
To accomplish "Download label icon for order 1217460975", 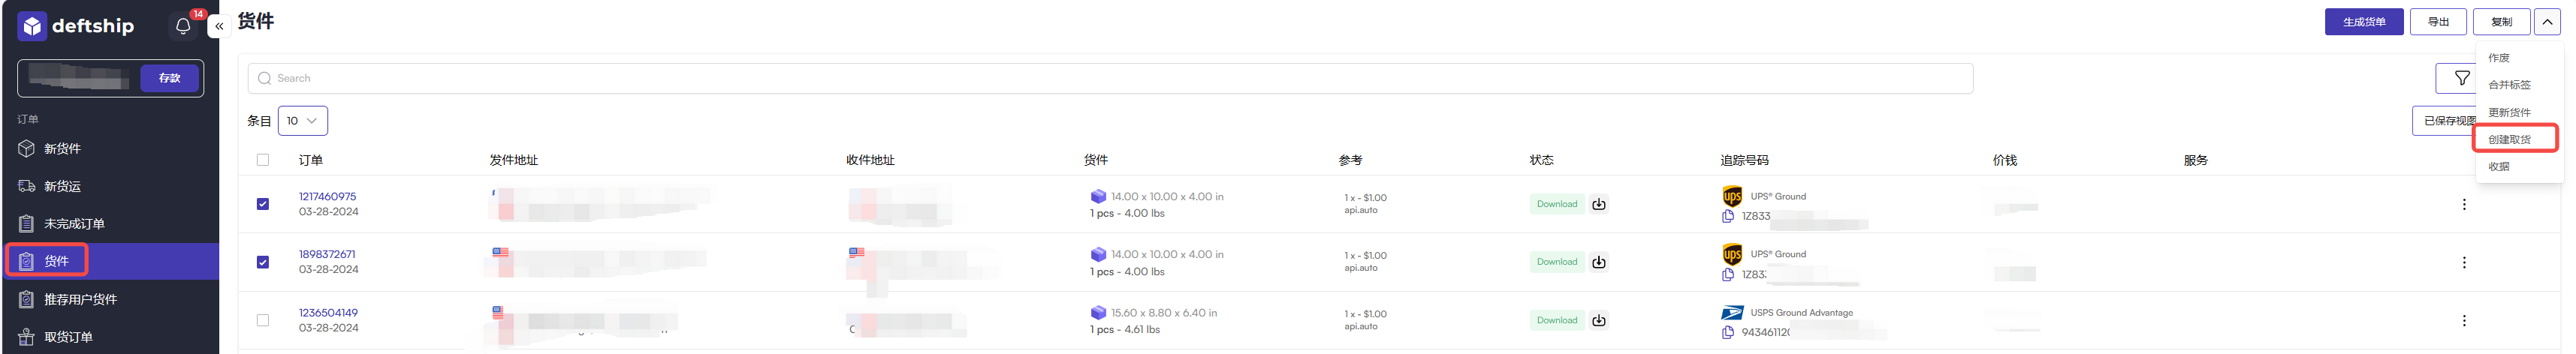I will [x=1598, y=204].
